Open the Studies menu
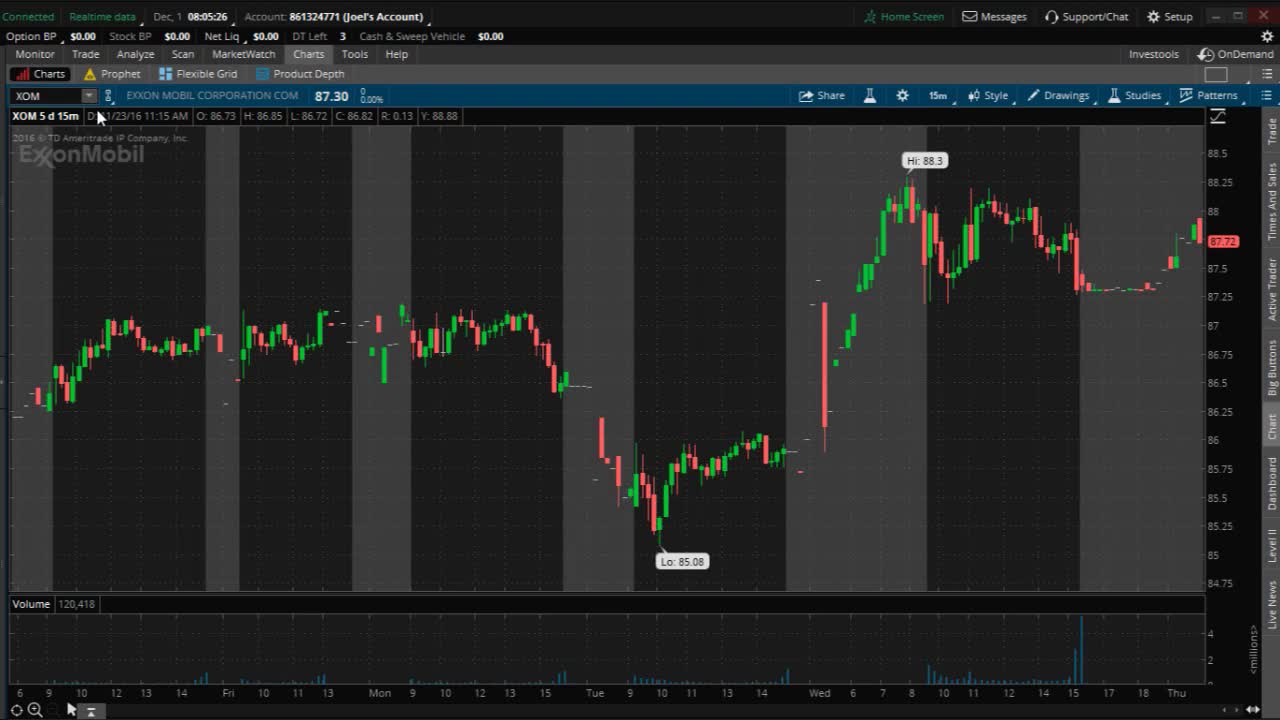 coord(1134,96)
